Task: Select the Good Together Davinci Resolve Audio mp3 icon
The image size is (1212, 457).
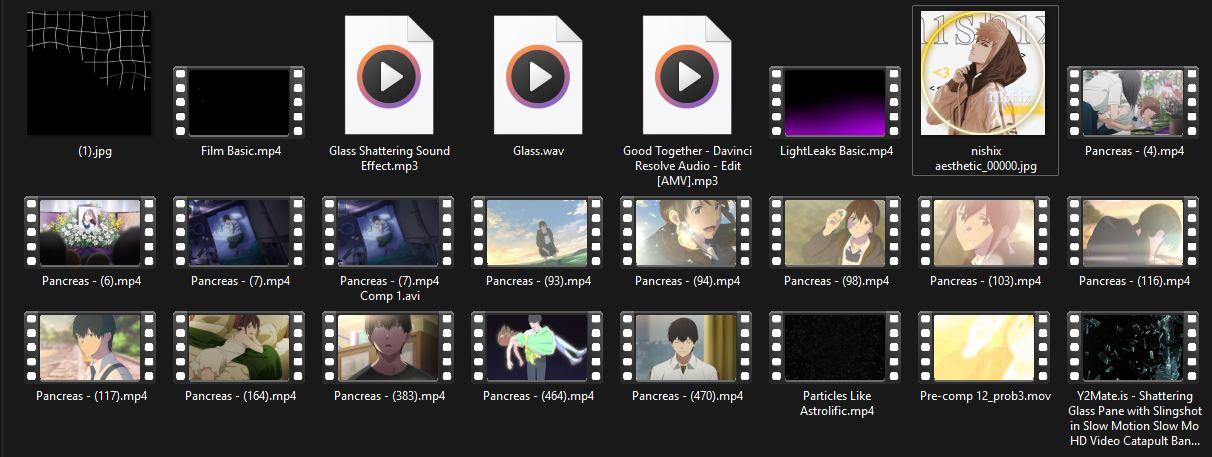Action: (x=688, y=76)
